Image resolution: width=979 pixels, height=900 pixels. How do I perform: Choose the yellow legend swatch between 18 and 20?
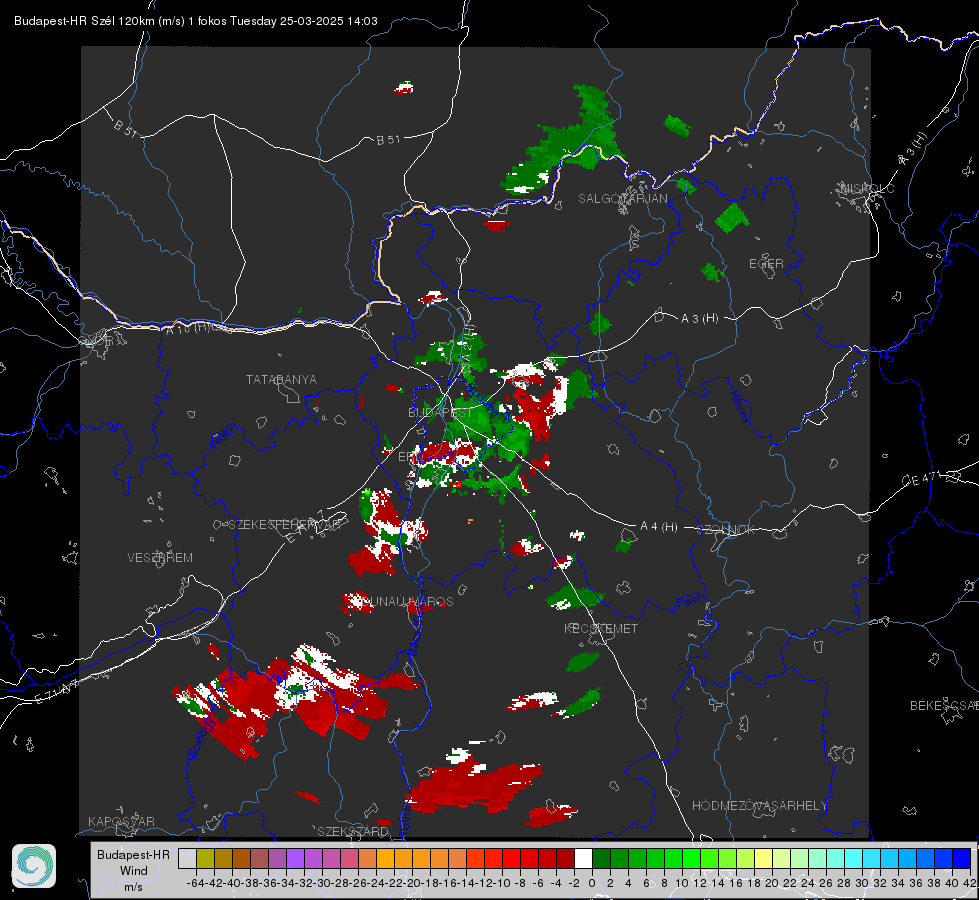click(763, 858)
